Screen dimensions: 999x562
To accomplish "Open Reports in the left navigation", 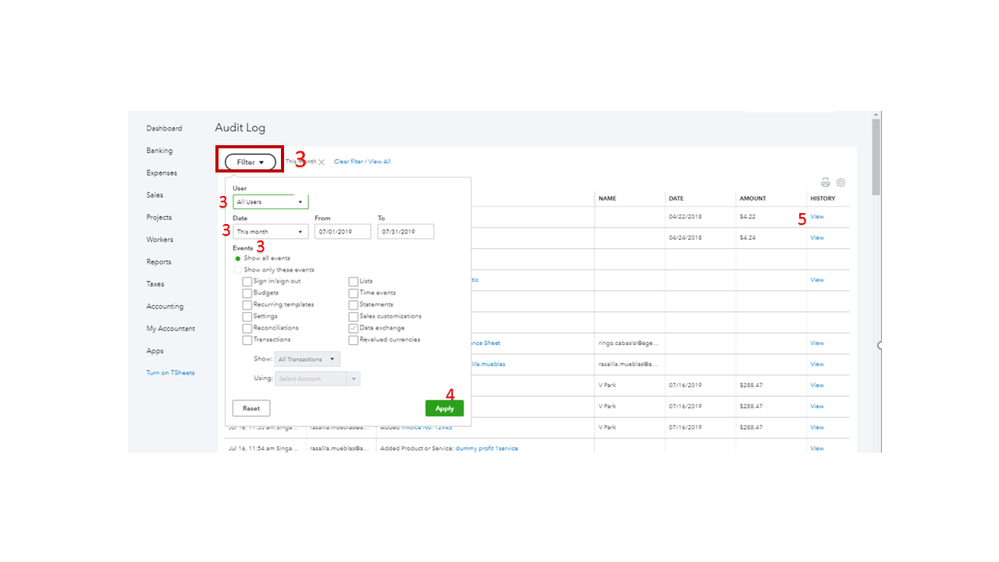I will 159,262.
